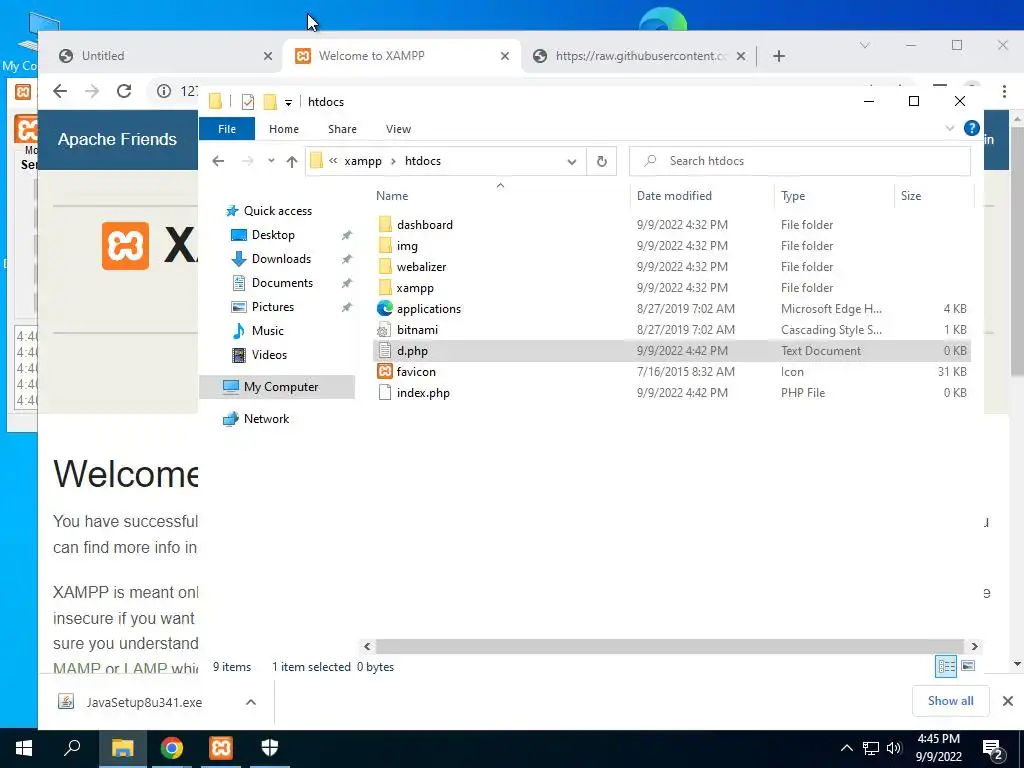The height and width of the screenshot is (768, 1024).
Task: Open JavaSetup8u341.exe download options chevron
Action: click(251, 702)
